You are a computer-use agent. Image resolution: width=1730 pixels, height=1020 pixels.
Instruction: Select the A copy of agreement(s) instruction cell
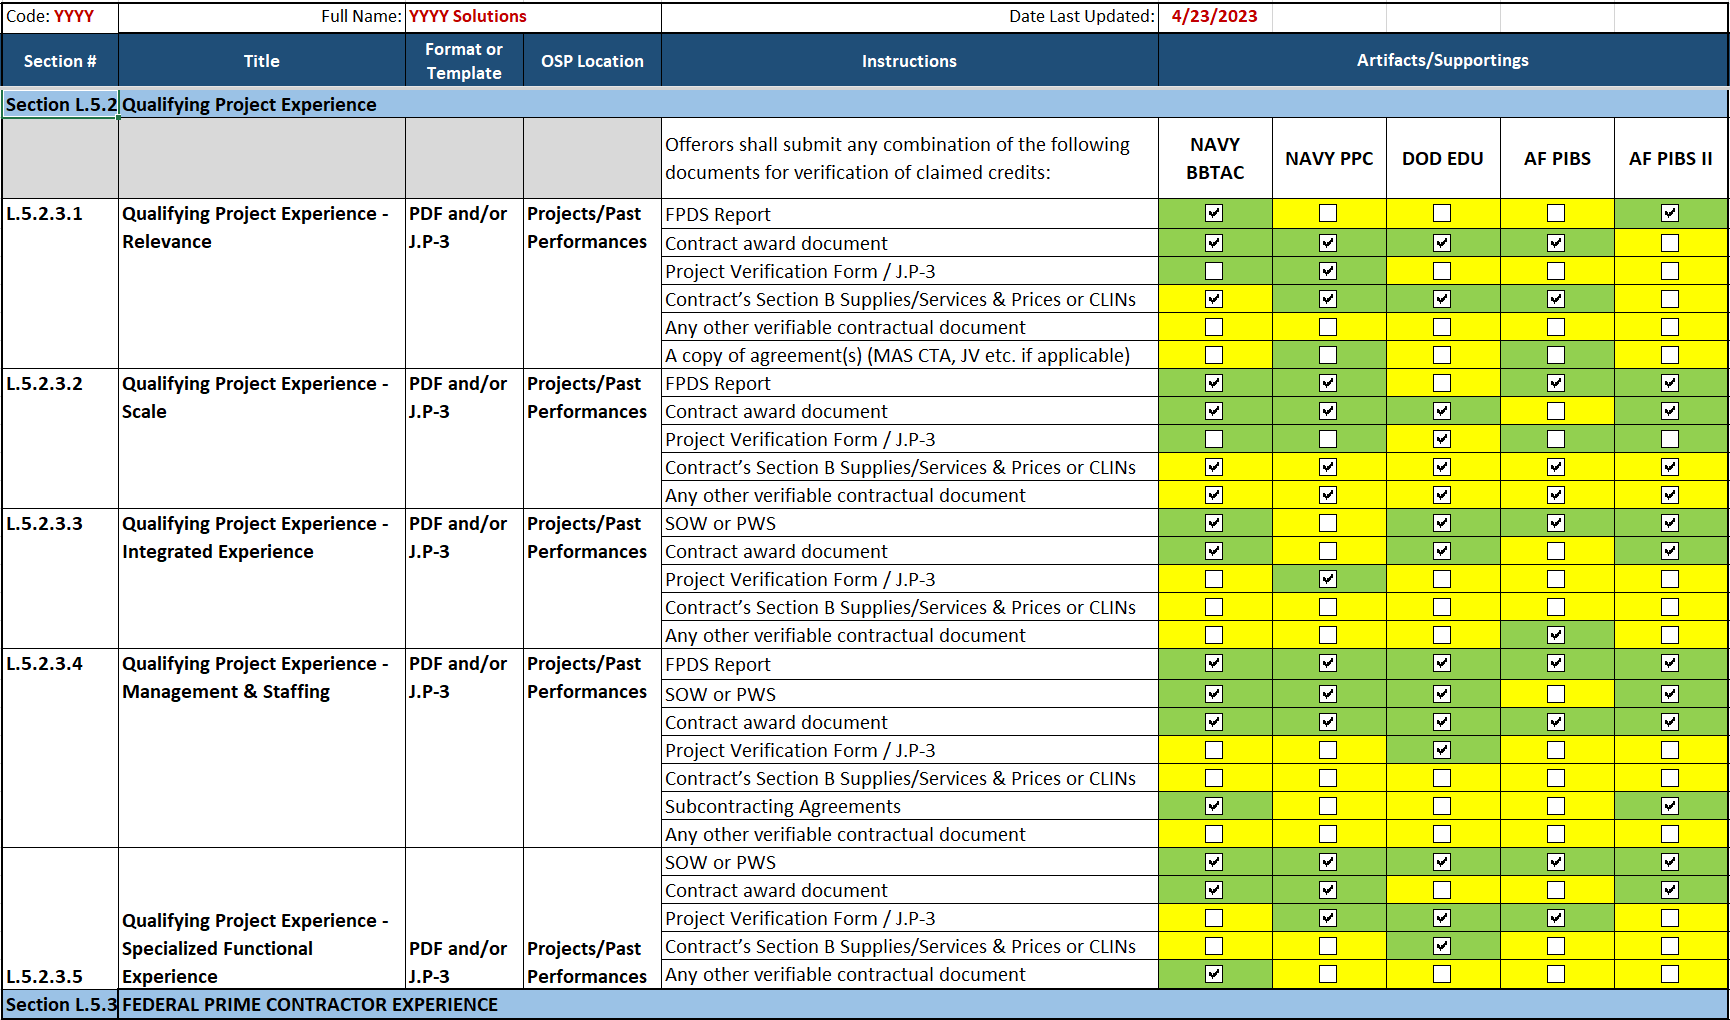coord(910,355)
